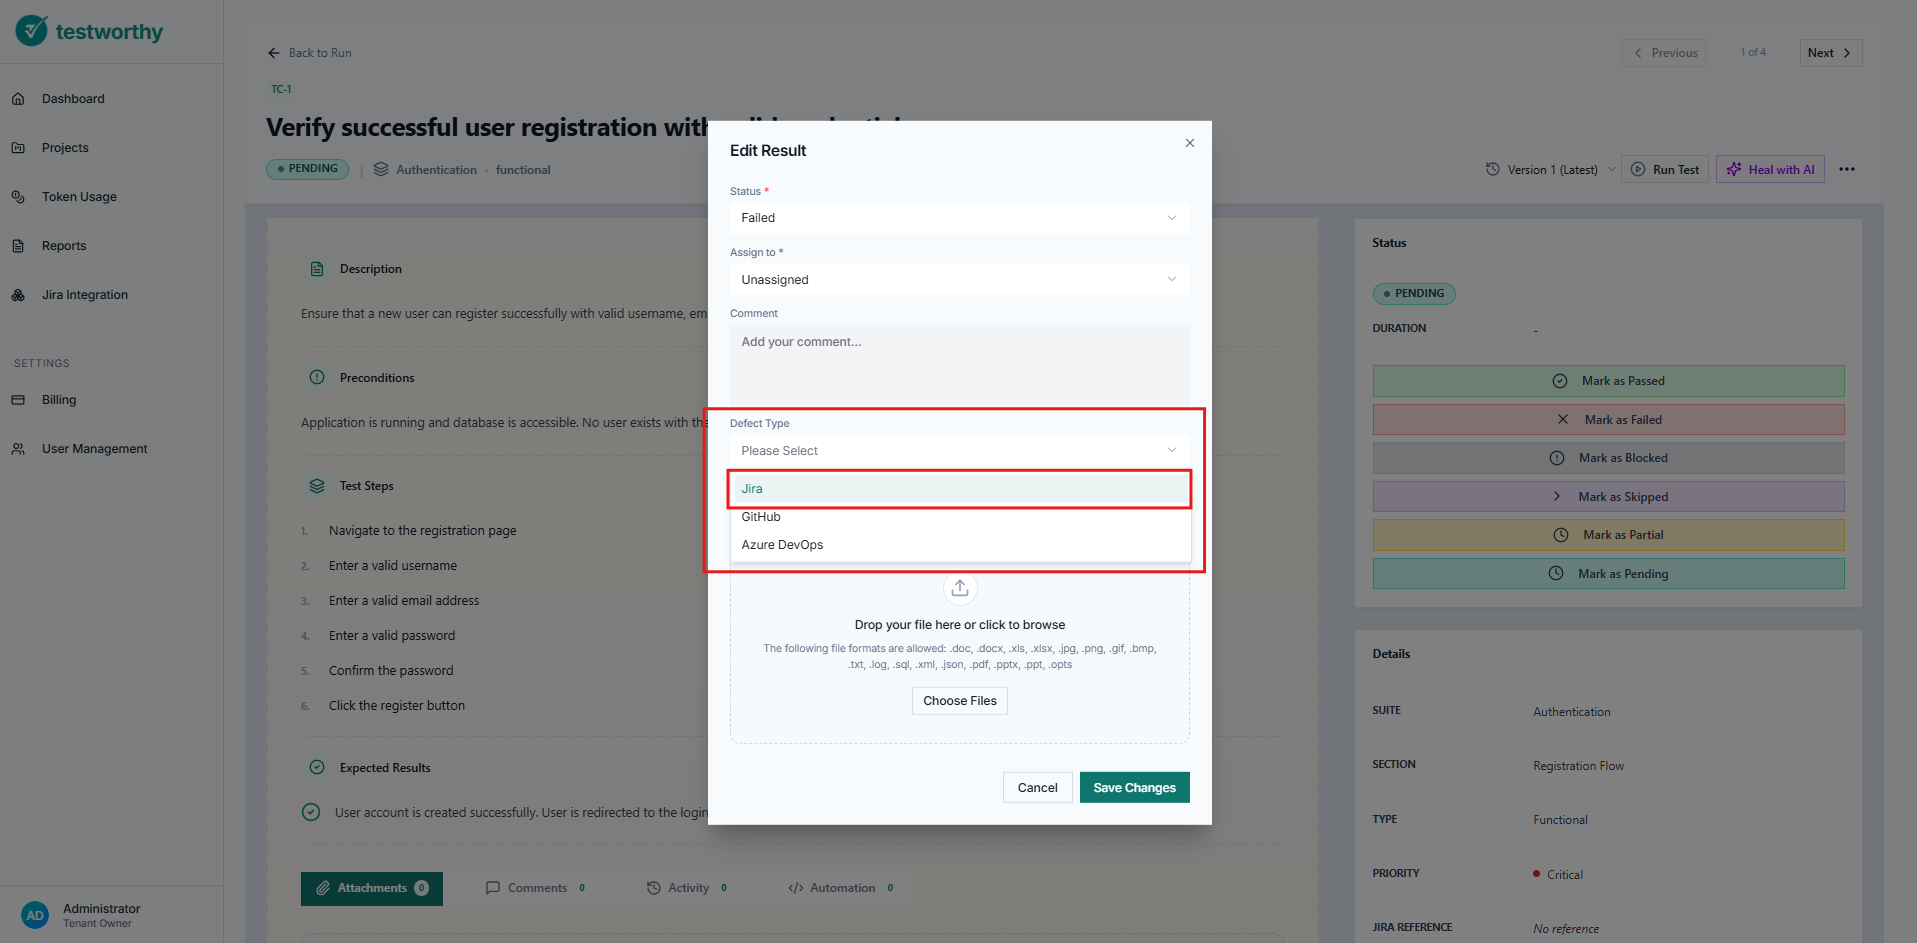Click the Comment text area
1917x943 pixels.
959,365
